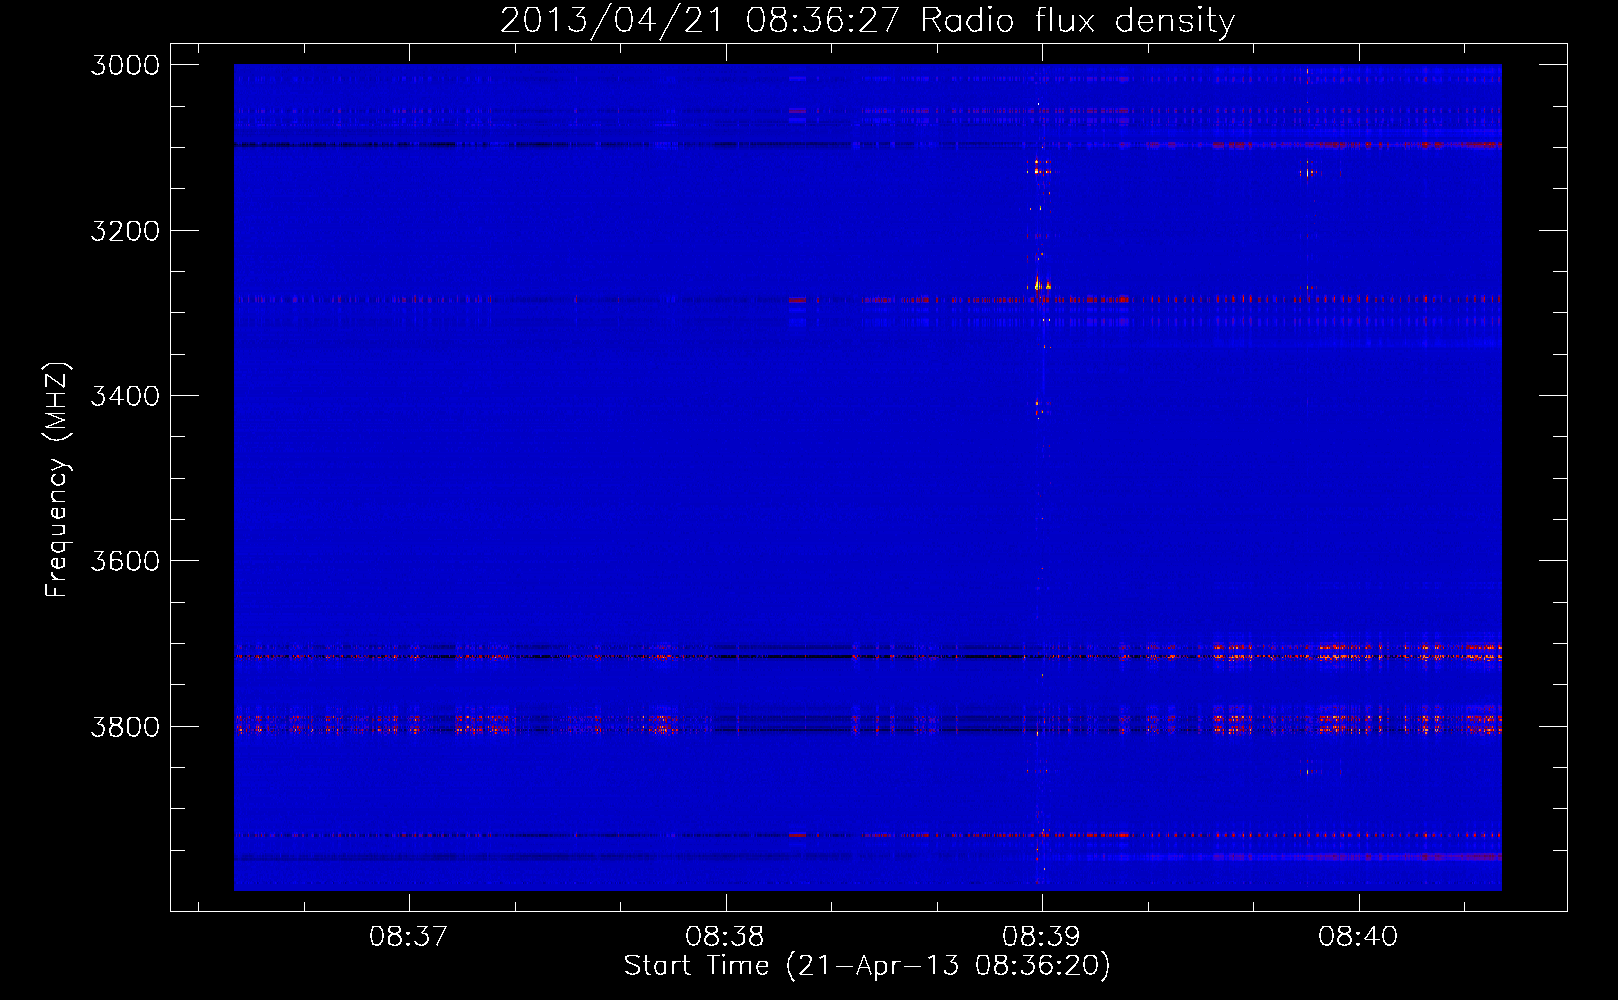Click the "Frequency (MHZ)" axis label
The height and width of the screenshot is (1000, 1618).
pos(57,480)
